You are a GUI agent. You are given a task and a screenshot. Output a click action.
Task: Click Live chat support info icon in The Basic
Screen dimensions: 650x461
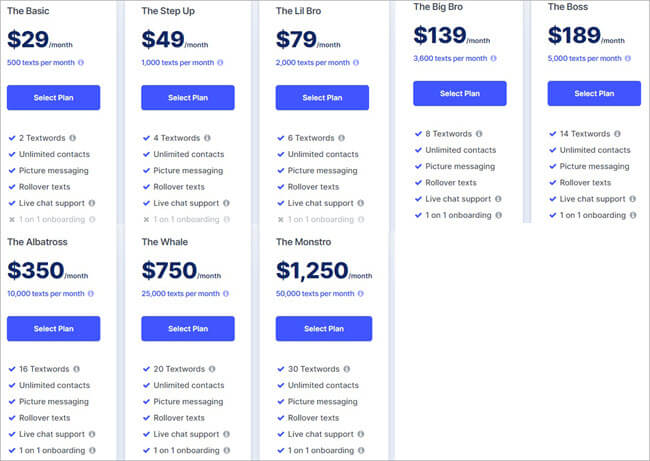[x=91, y=203]
